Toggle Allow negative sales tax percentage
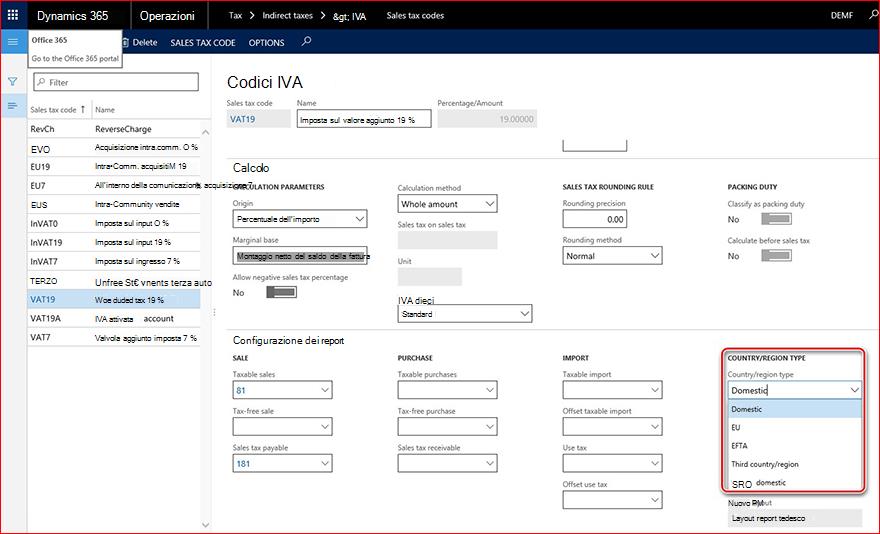Image resolution: width=880 pixels, height=534 pixels. pyautogui.click(x=281, y=292)
